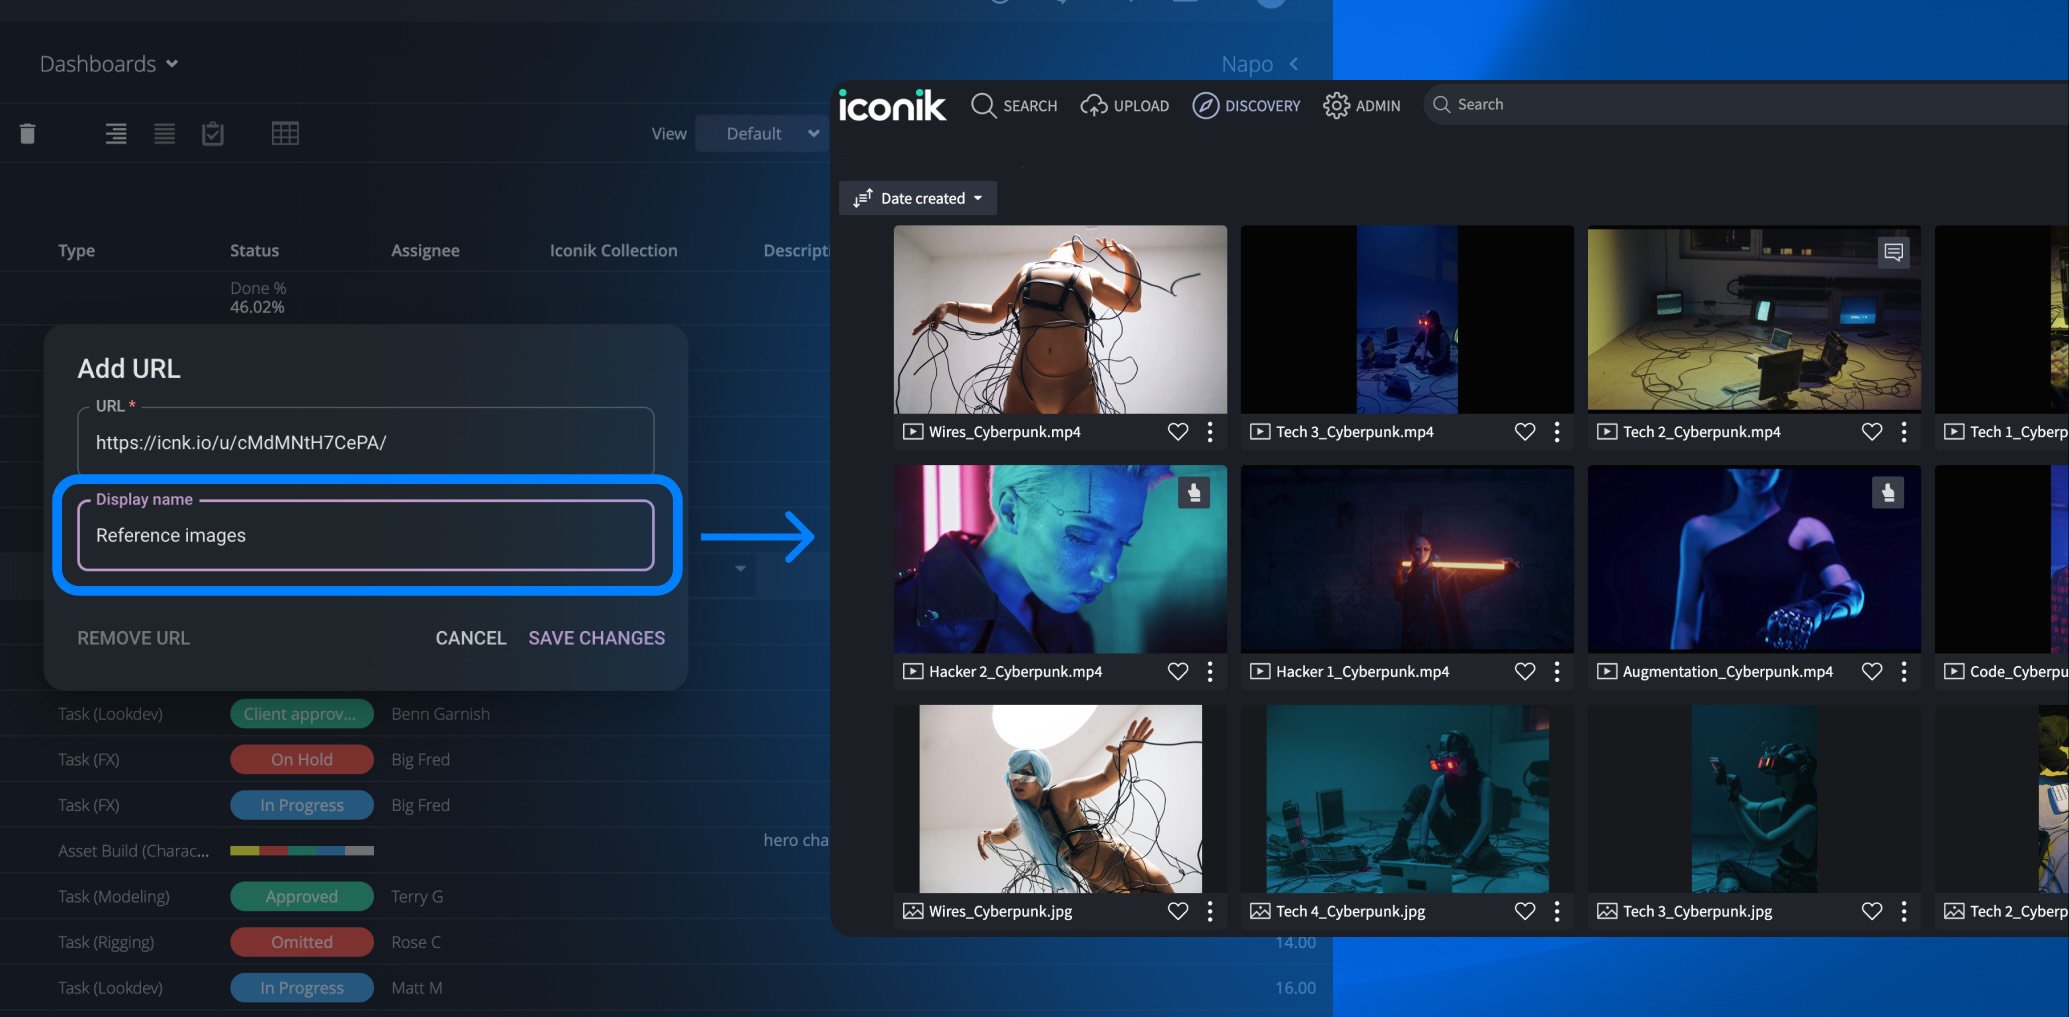Select the grid table view icon

tap(285, 133)
